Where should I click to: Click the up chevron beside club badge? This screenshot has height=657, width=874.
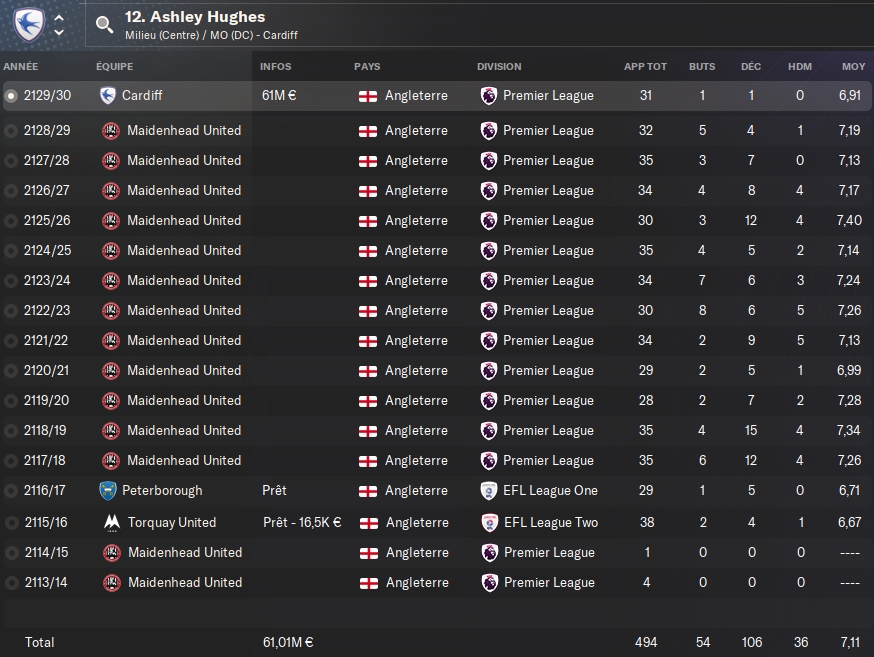(x=59, y=17)
